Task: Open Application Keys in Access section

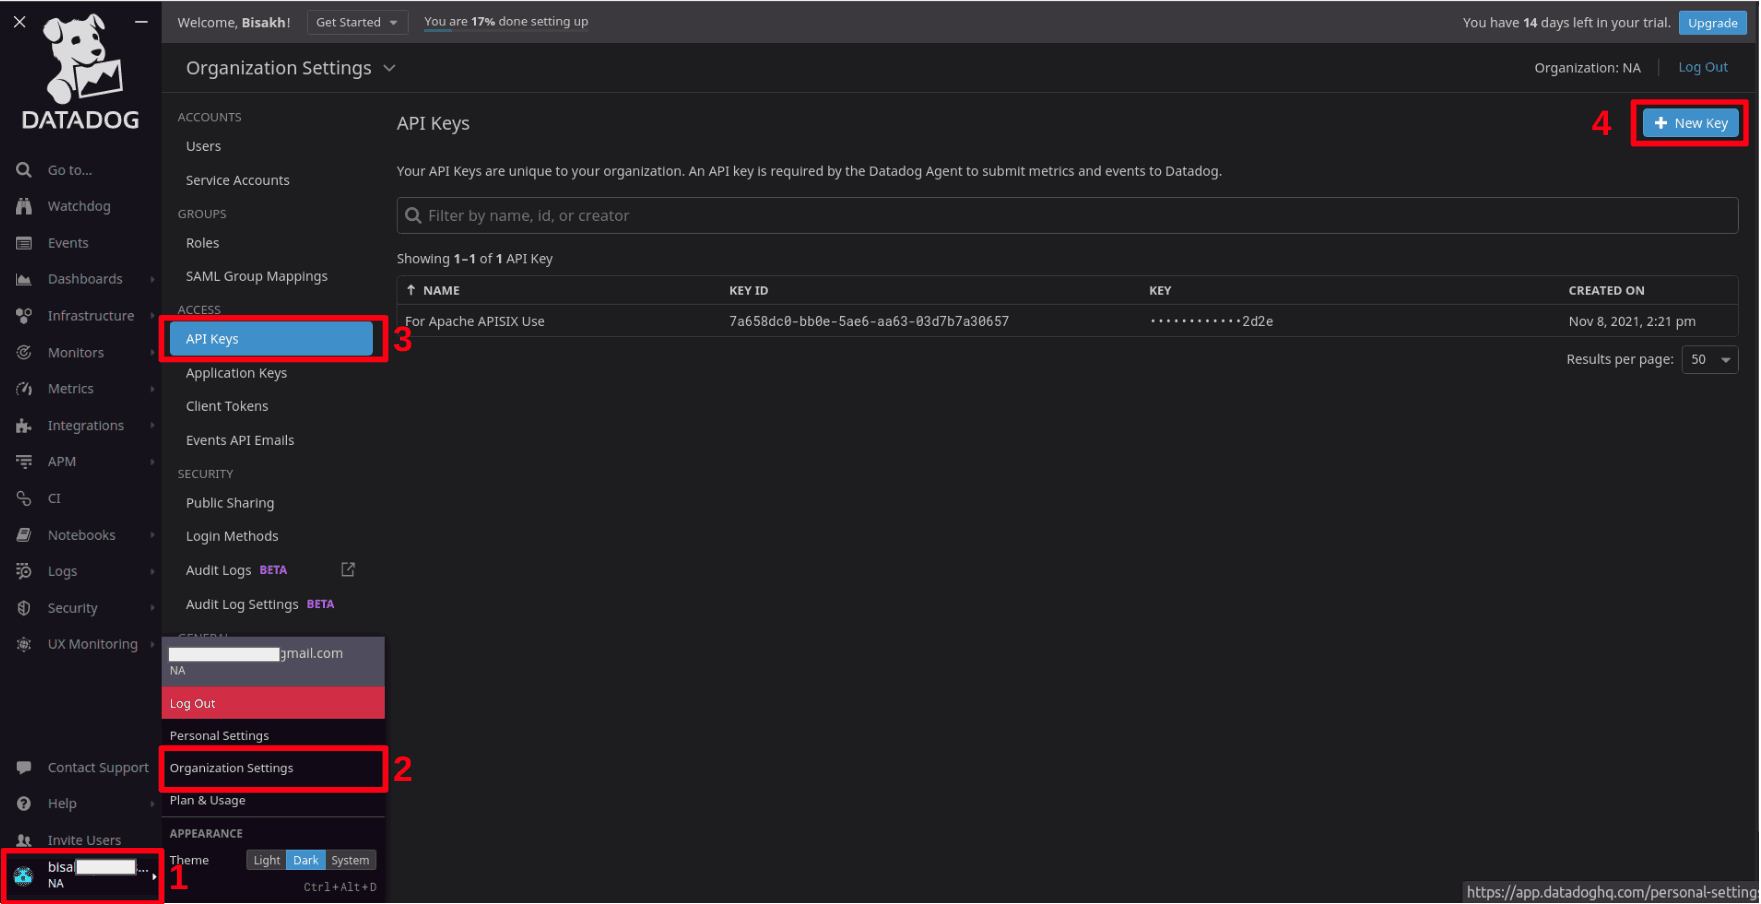Action: pyautogui.click(x=236, y=373)
